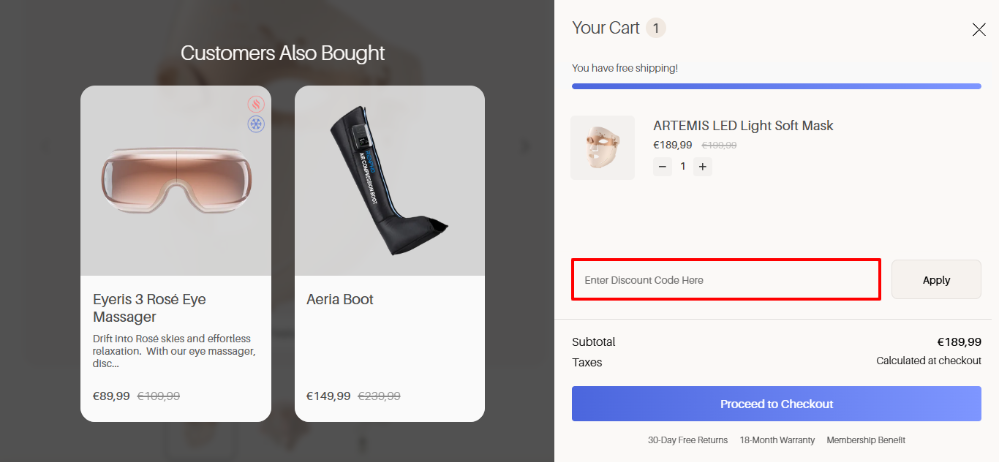This screenshot has height=462, width=999.
Task: Click the Your Cart heading
Action: coord(605,28)
